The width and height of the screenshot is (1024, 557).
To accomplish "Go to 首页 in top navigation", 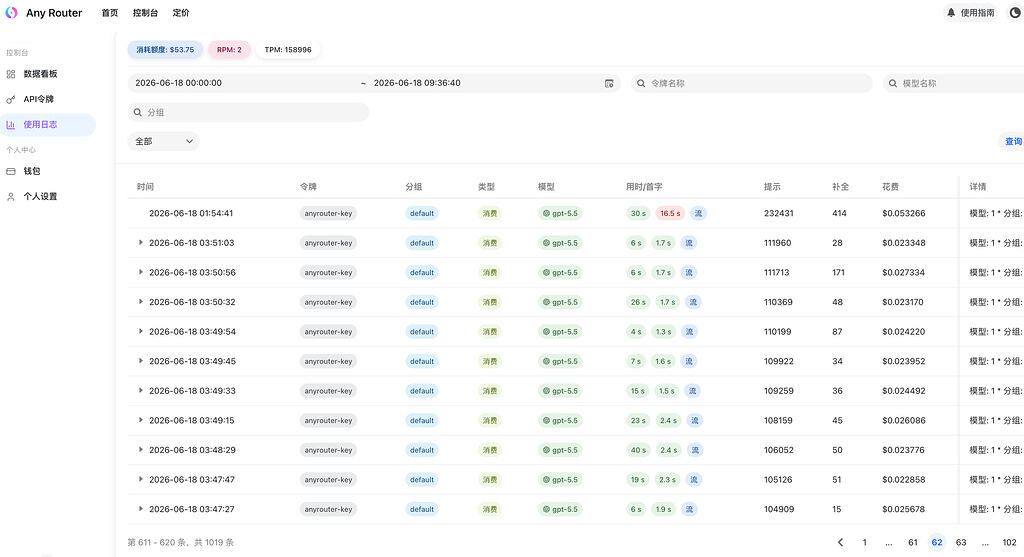I will pyautogui.click(x=110, y=13).
